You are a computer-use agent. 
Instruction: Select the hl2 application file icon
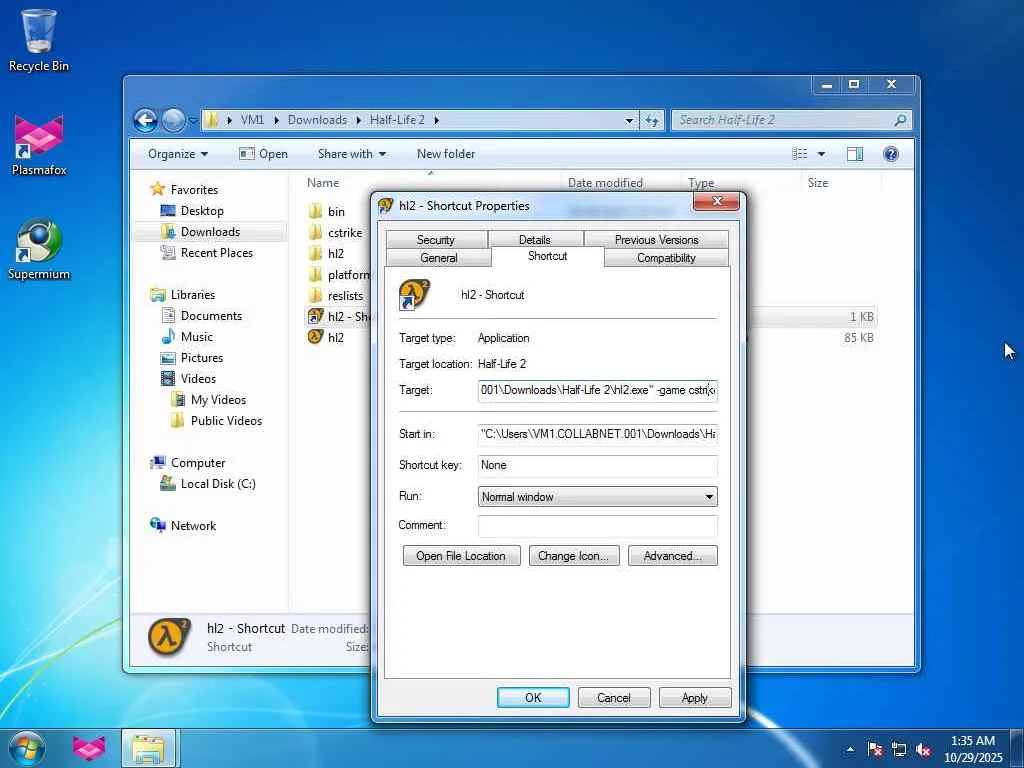tap(315, 337)
